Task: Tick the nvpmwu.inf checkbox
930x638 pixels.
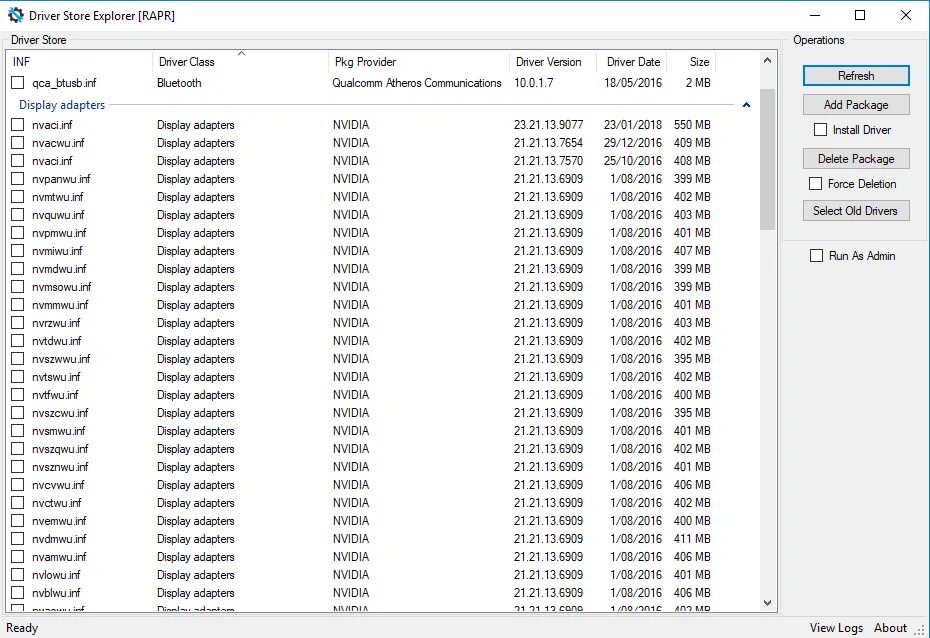Action: pos(18,232)
